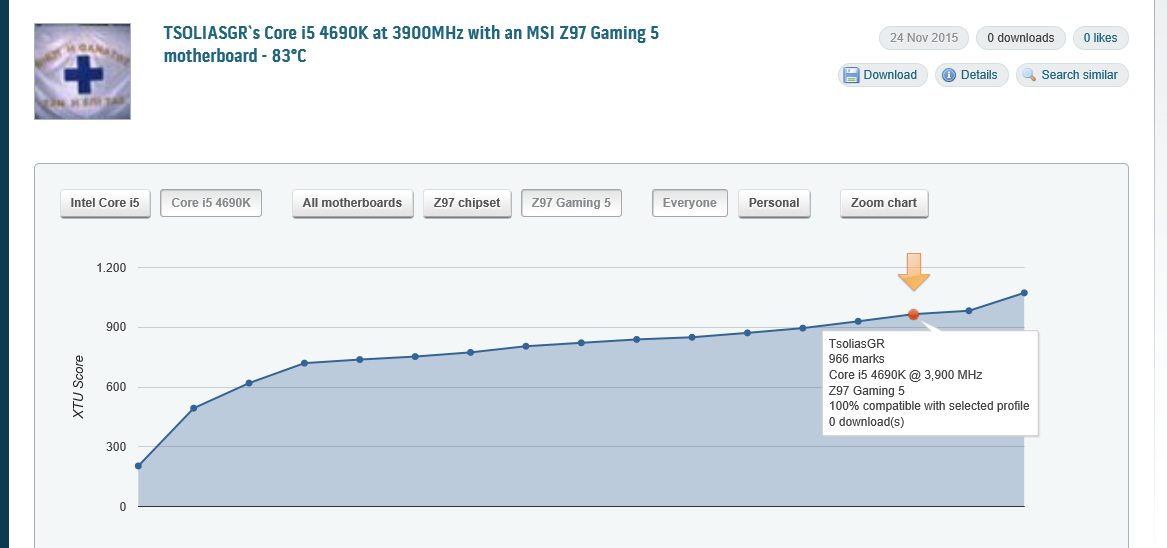Select All motherboards filter
This screenshot has width=1167, height=548.
[x=352, y=203]
